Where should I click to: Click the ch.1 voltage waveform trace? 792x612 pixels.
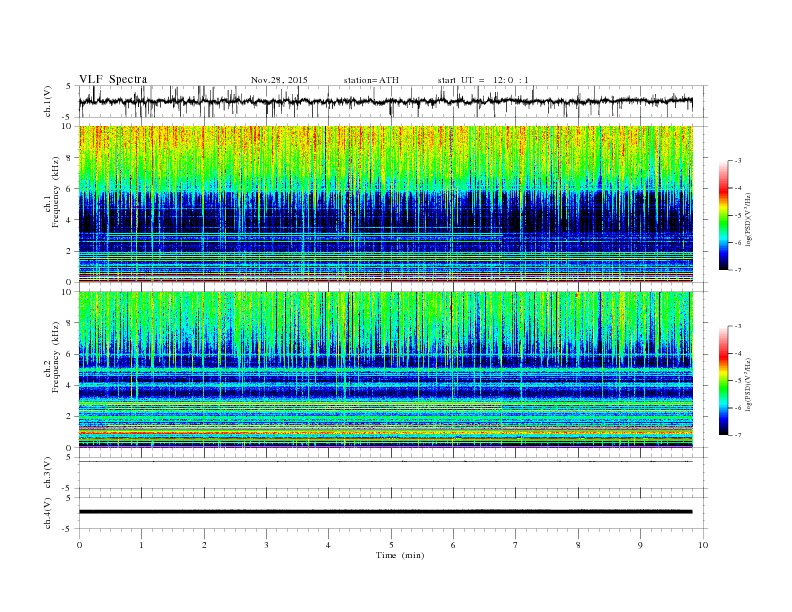[385, 101]
